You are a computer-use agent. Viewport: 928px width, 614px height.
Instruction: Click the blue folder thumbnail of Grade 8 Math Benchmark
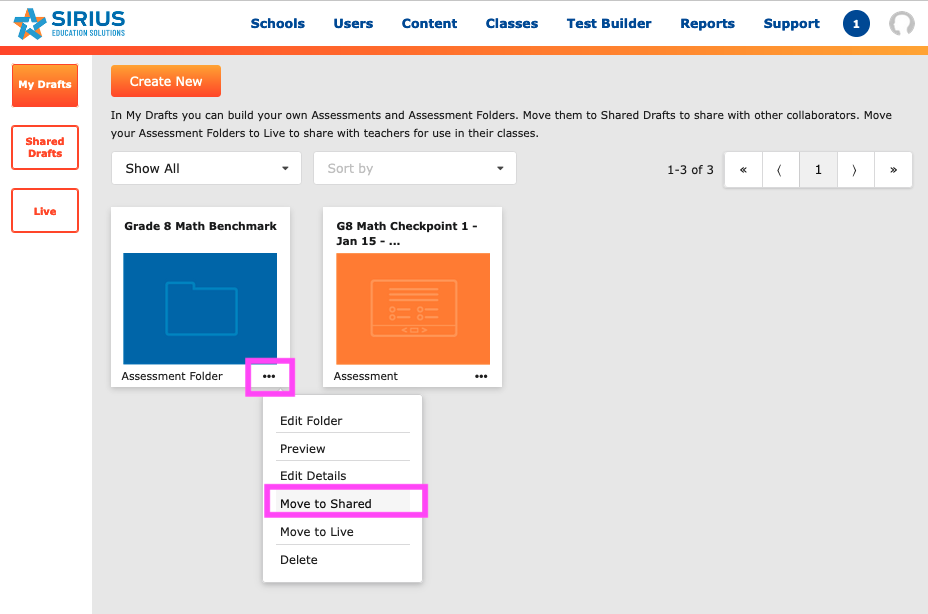(x=200, y=308)
